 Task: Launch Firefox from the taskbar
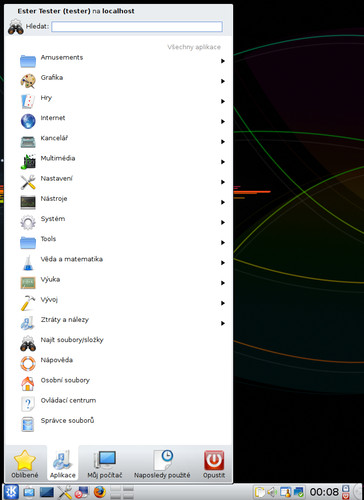point(99,492)
